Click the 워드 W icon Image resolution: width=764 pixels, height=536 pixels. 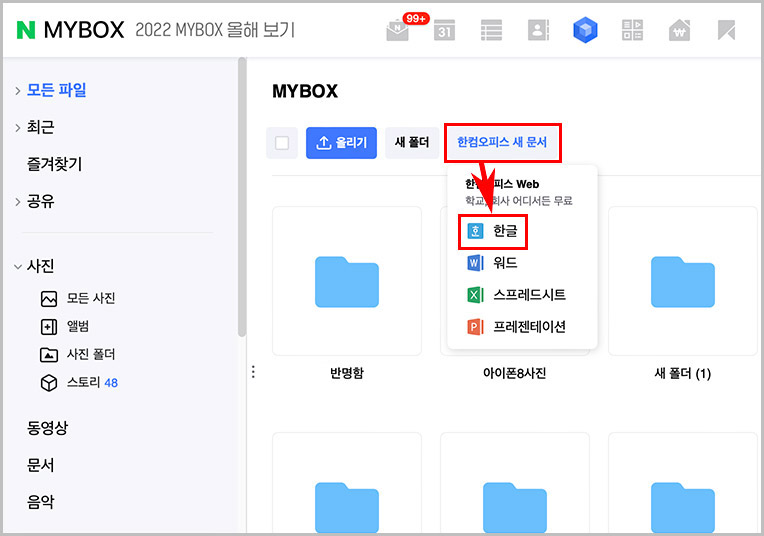[475, 263]
